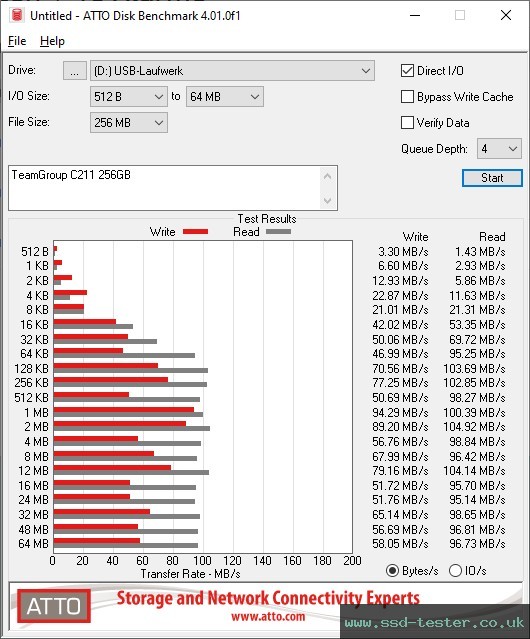This screenshot has width=530, height=639.
Task: Click the drive browse '...' button
Action: [x=75, y=71]
